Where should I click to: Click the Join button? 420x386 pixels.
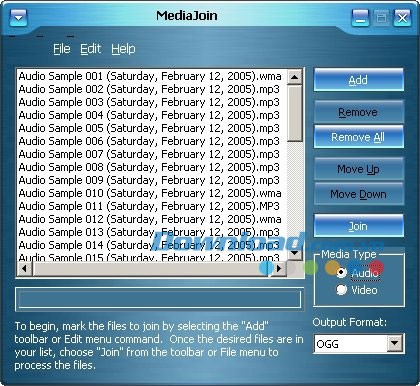[359, 226]
